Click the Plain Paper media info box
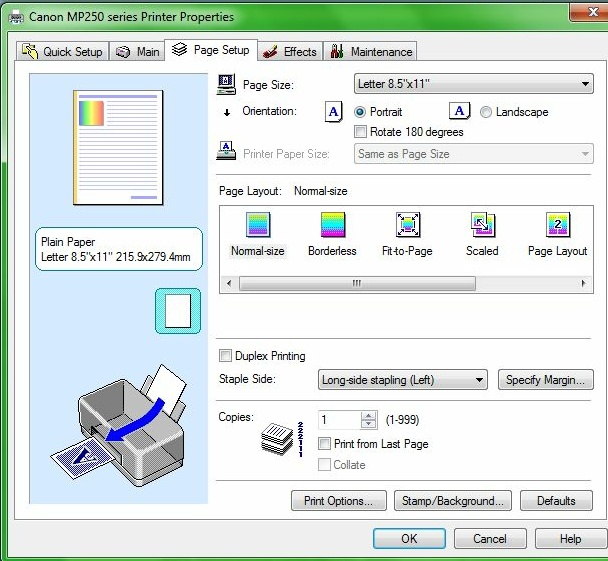The width and height of the screenshot is (608, 561). [119, 249]
